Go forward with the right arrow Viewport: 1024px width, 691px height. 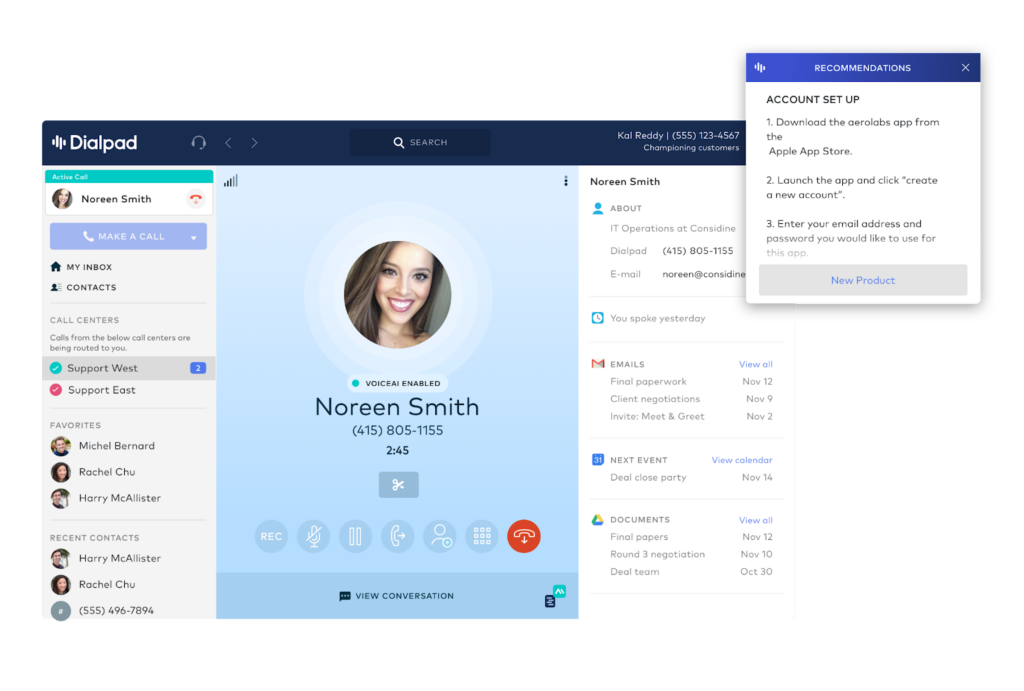click(254, 142)
